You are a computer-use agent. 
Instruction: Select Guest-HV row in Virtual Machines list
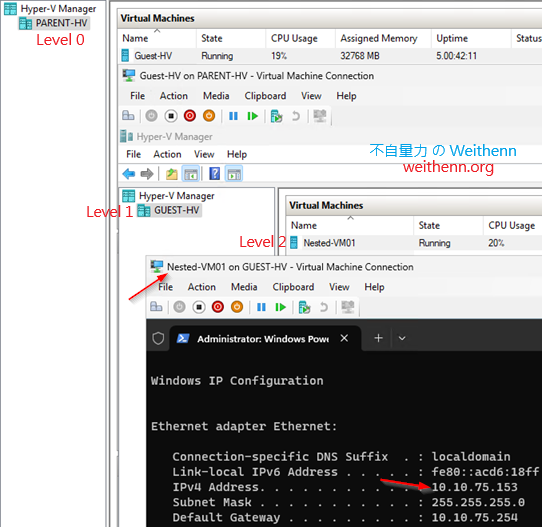click(330, 56)
